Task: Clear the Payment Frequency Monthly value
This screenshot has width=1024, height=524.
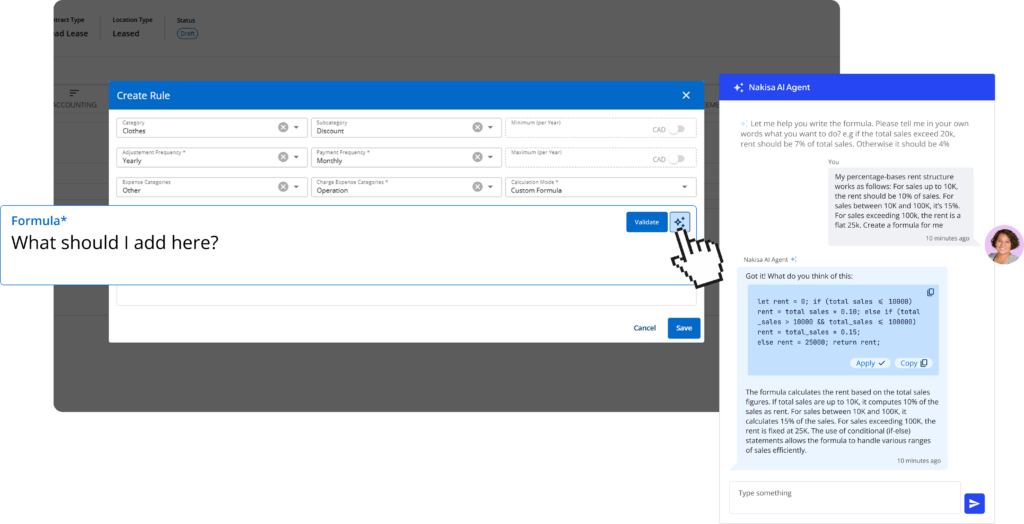Action: point(477,158)
